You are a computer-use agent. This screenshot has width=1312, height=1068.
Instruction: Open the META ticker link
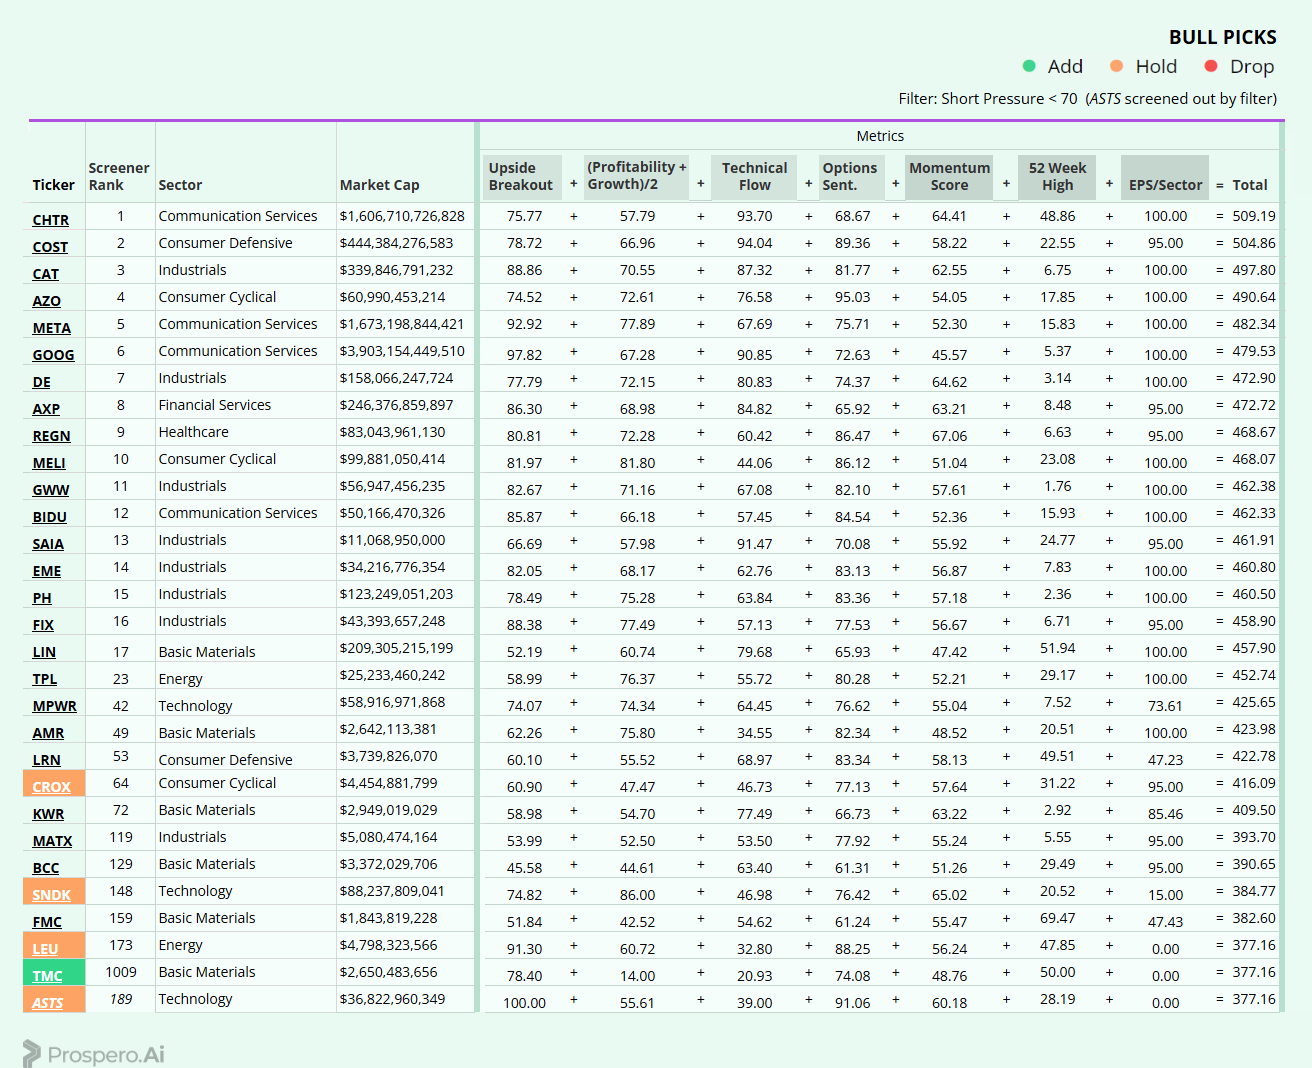[51, 328]
